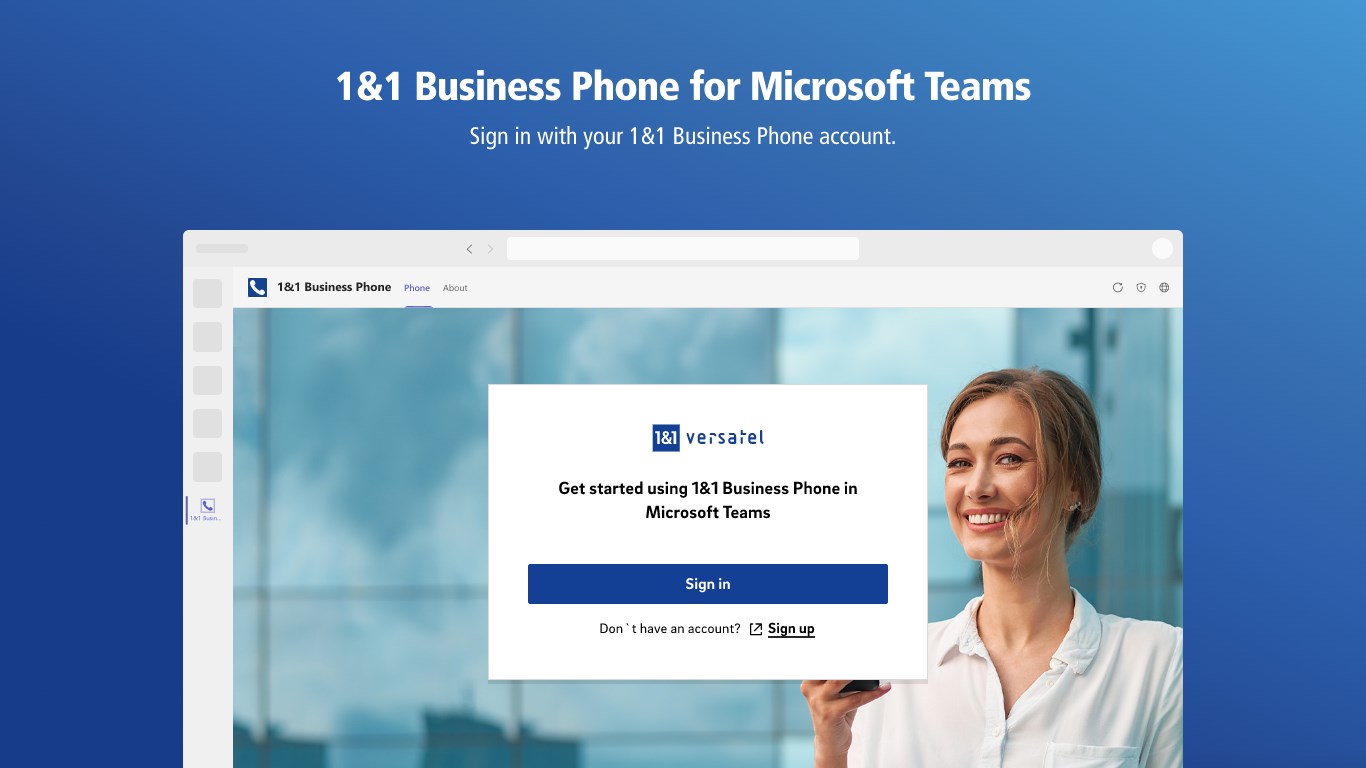Click the round profile avatar at top right

click(x=1162, y=249)
